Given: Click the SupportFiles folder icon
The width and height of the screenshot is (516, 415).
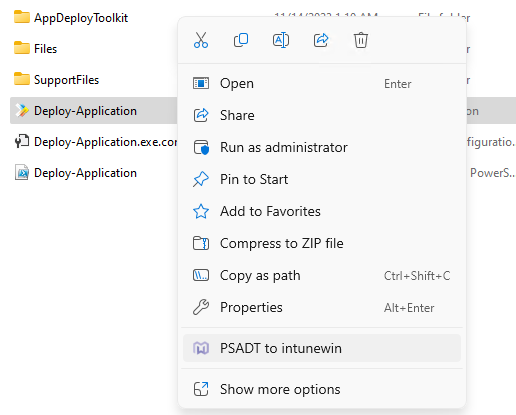Looking at the screenshot, I should (22, 79).
